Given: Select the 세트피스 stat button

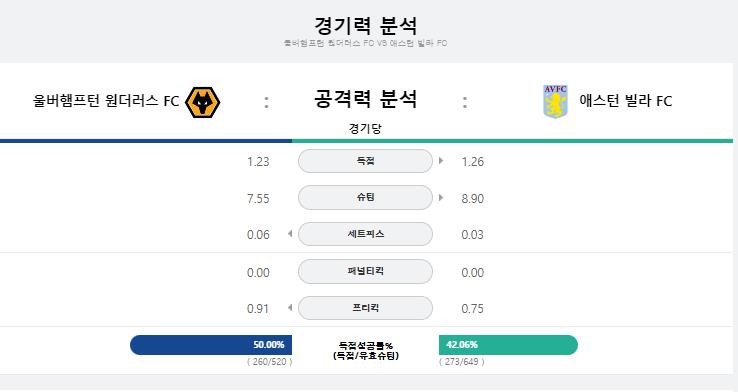Looking at the screenshot, I should pyautogui.click(x=365, y=234).
